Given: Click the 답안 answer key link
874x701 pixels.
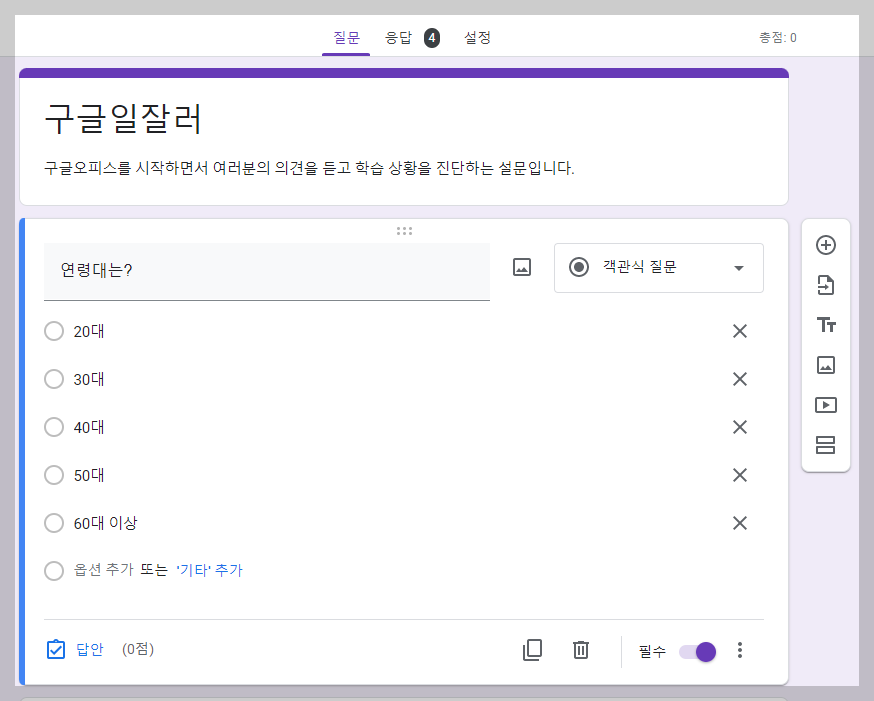Looking at the screenshot, I should click(x=90, y=649).
